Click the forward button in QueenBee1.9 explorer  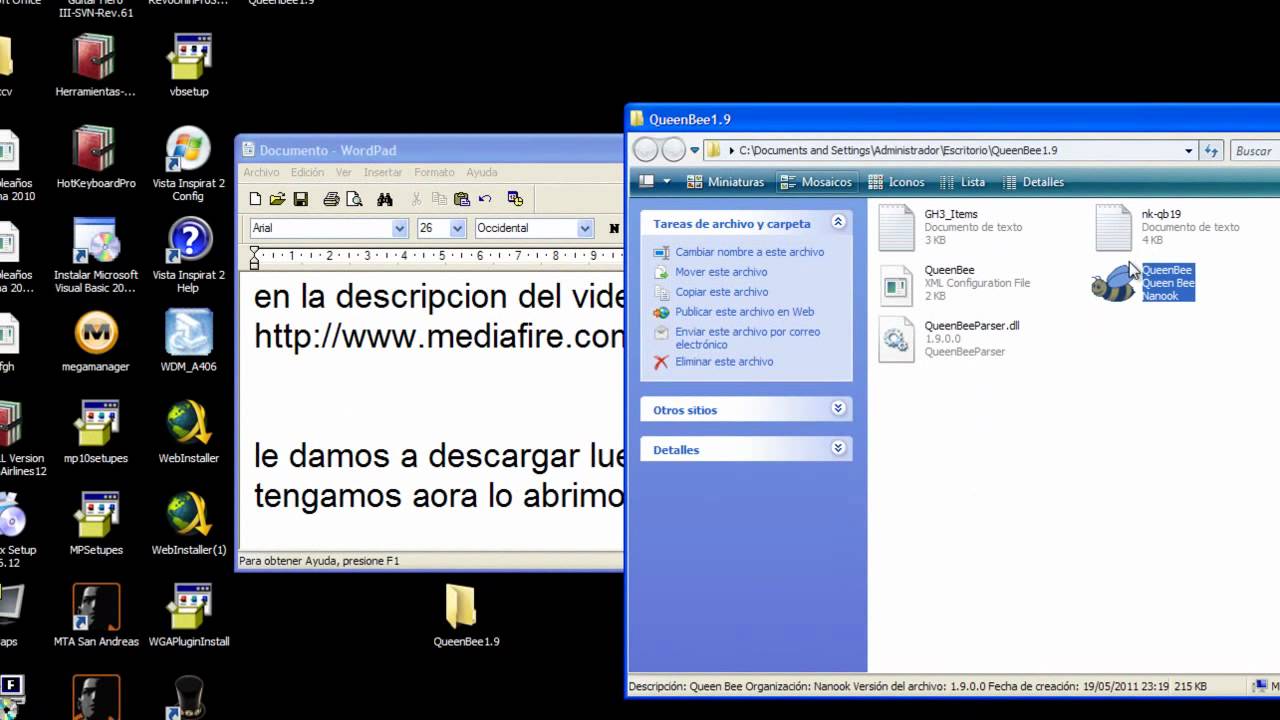click(x=673, y=150)
